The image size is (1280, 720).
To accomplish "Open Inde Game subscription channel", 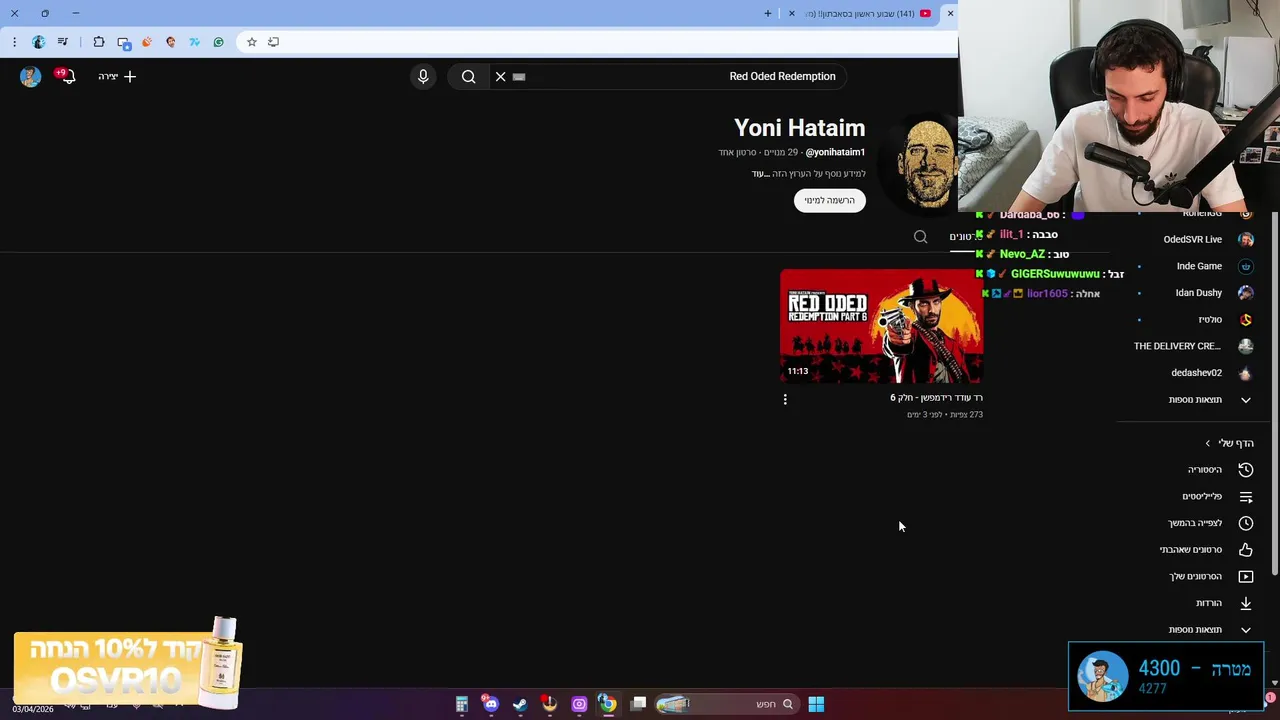I will (x=1214, y=267).
